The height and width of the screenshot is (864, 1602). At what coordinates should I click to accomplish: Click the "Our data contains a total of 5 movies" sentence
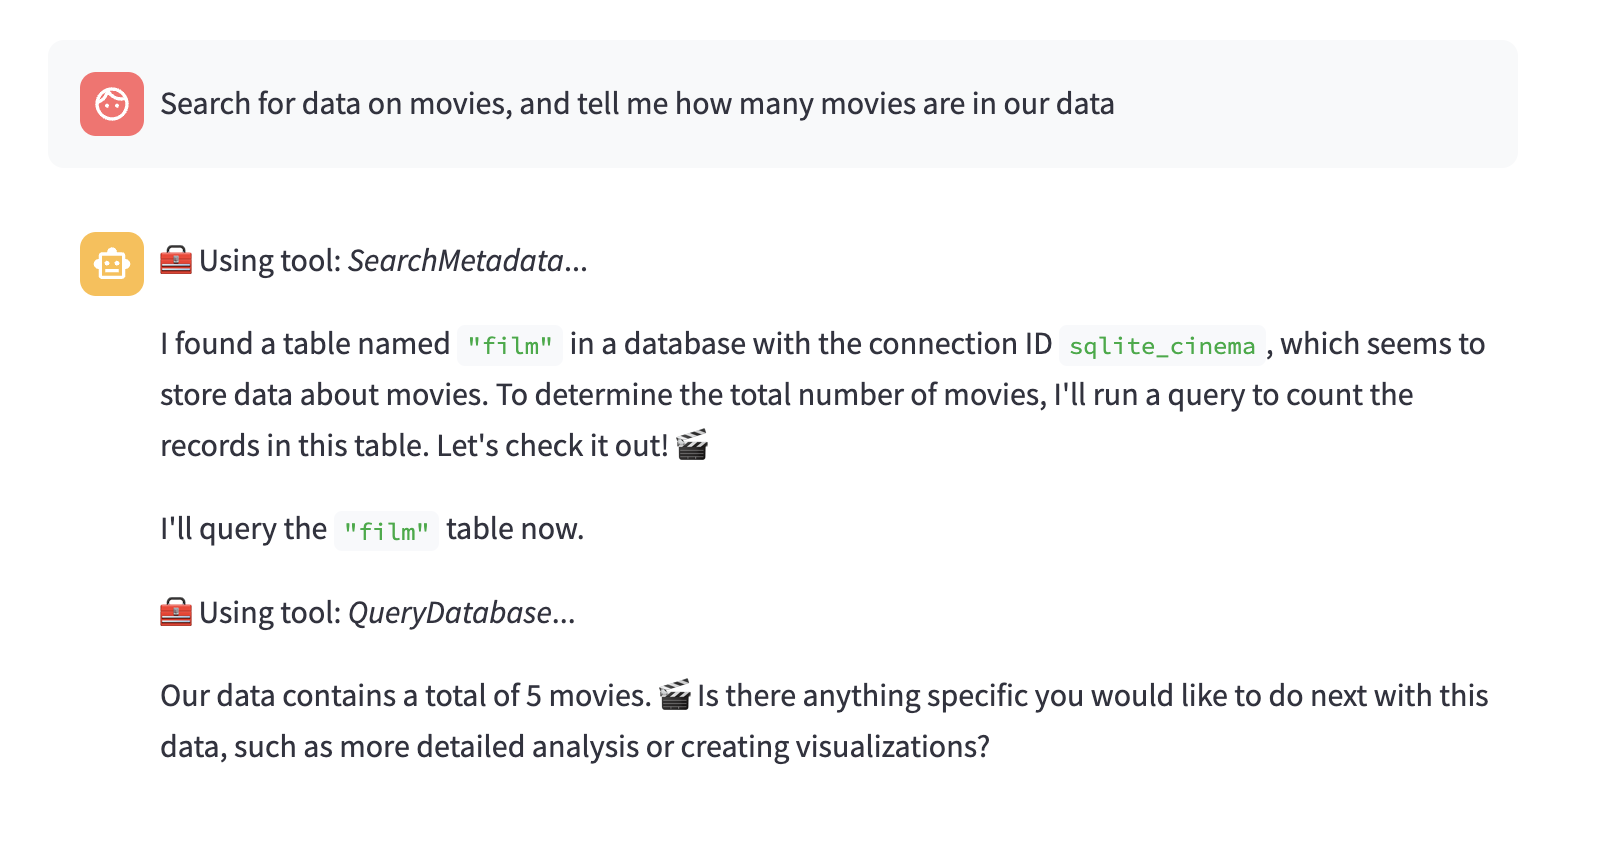point(405,696)
